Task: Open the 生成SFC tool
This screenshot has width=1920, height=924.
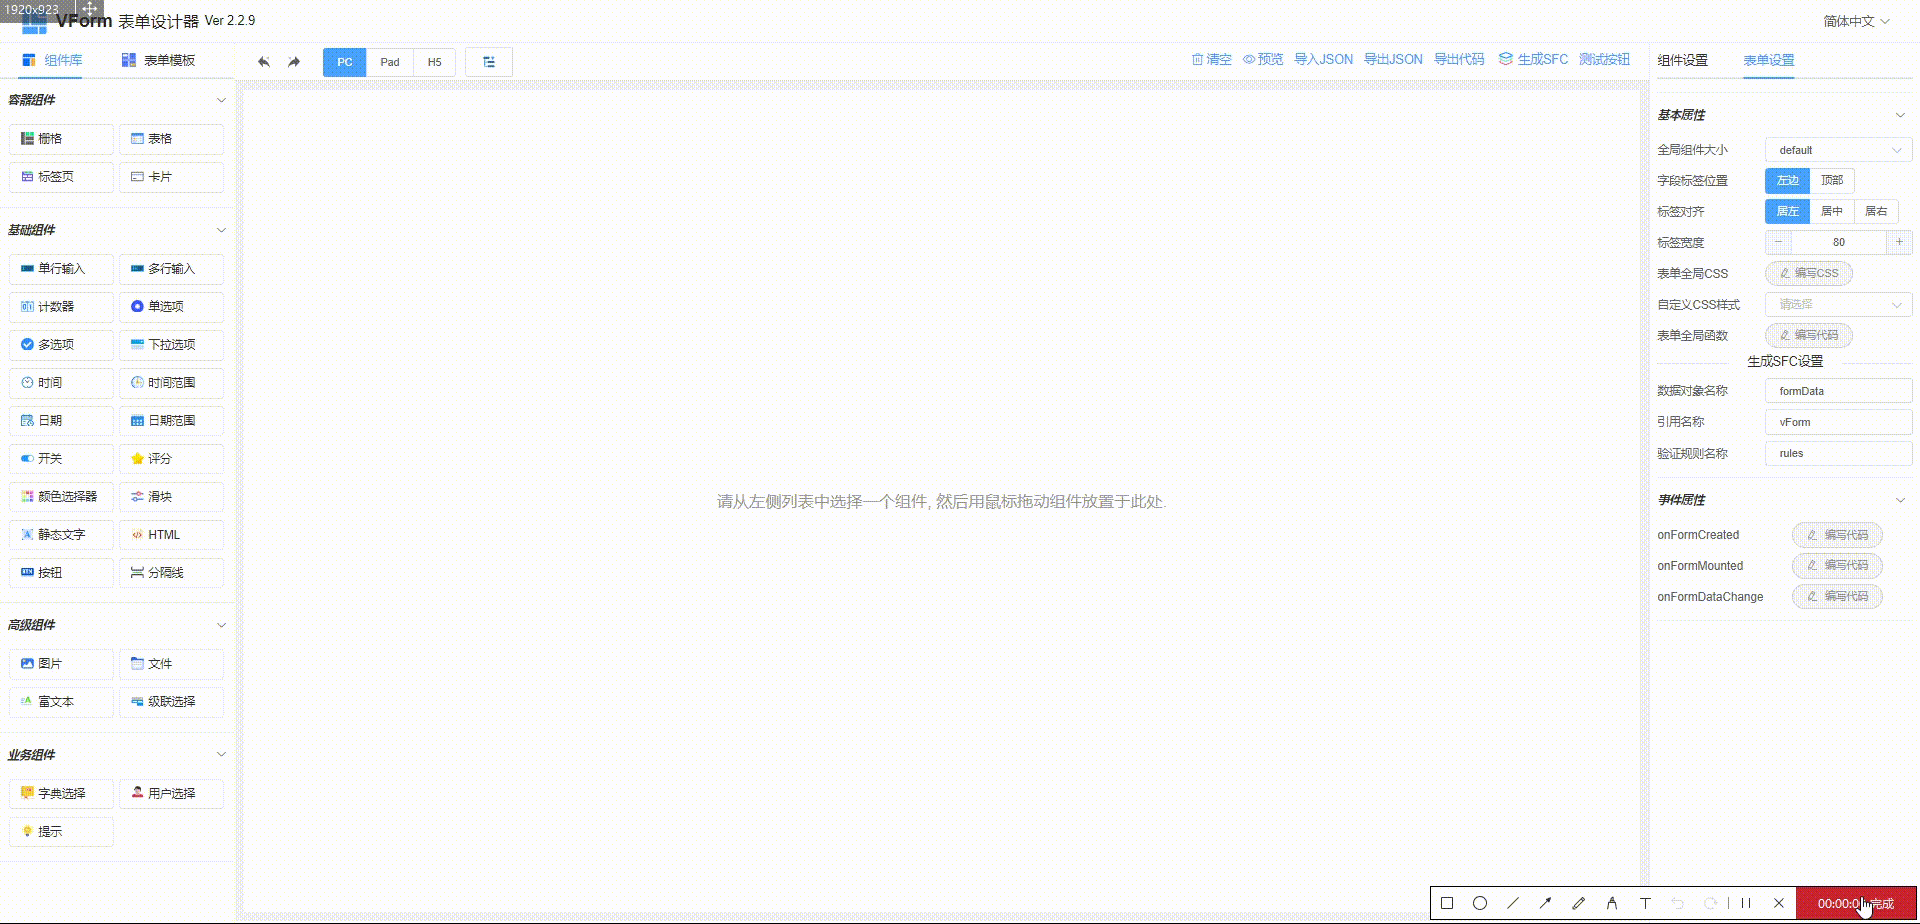Action: coord(1532,59)
